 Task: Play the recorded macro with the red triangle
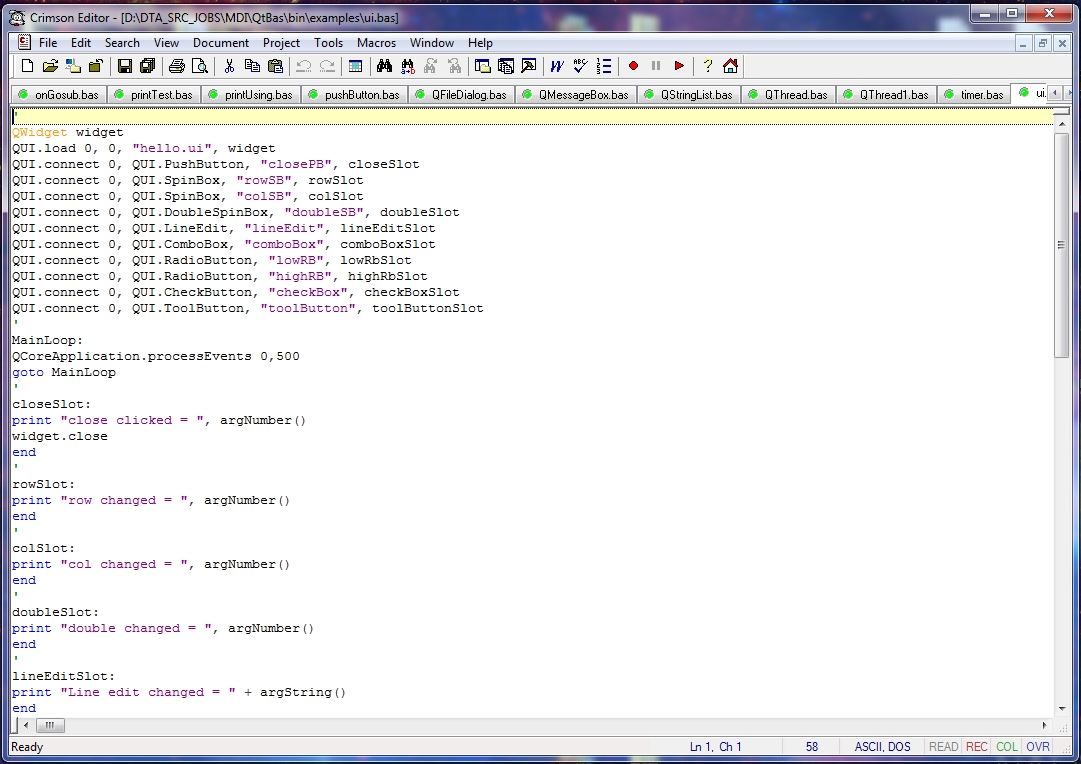[x=679, y=66]
